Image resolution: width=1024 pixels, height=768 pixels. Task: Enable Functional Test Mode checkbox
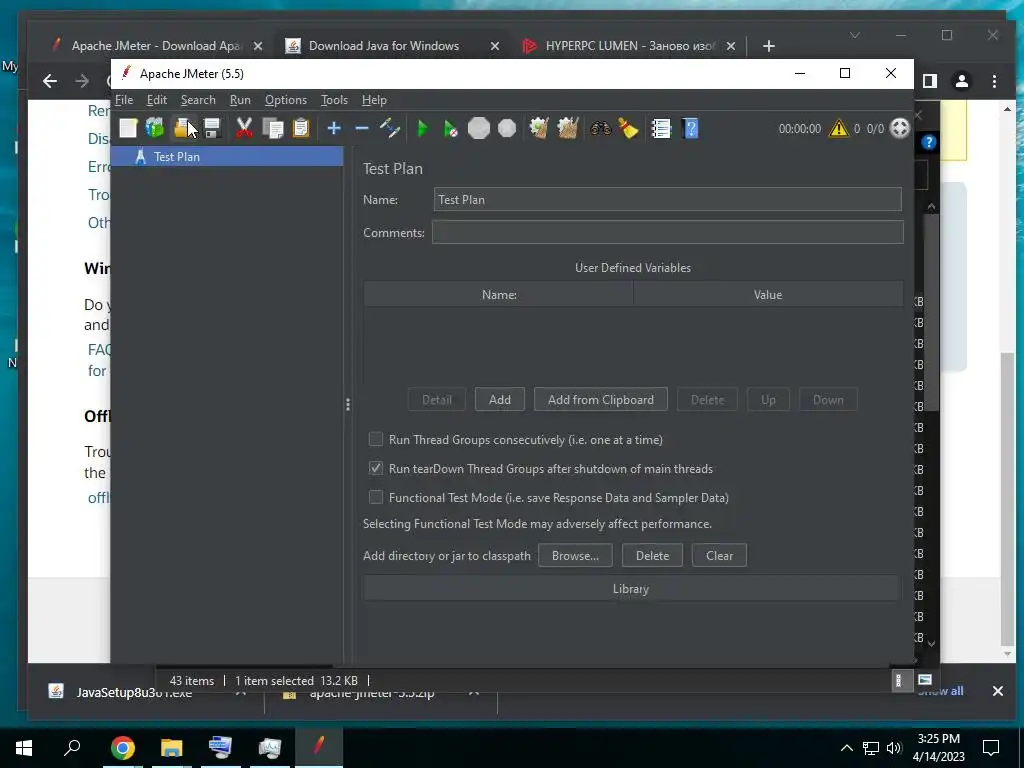tap(376, 497)
